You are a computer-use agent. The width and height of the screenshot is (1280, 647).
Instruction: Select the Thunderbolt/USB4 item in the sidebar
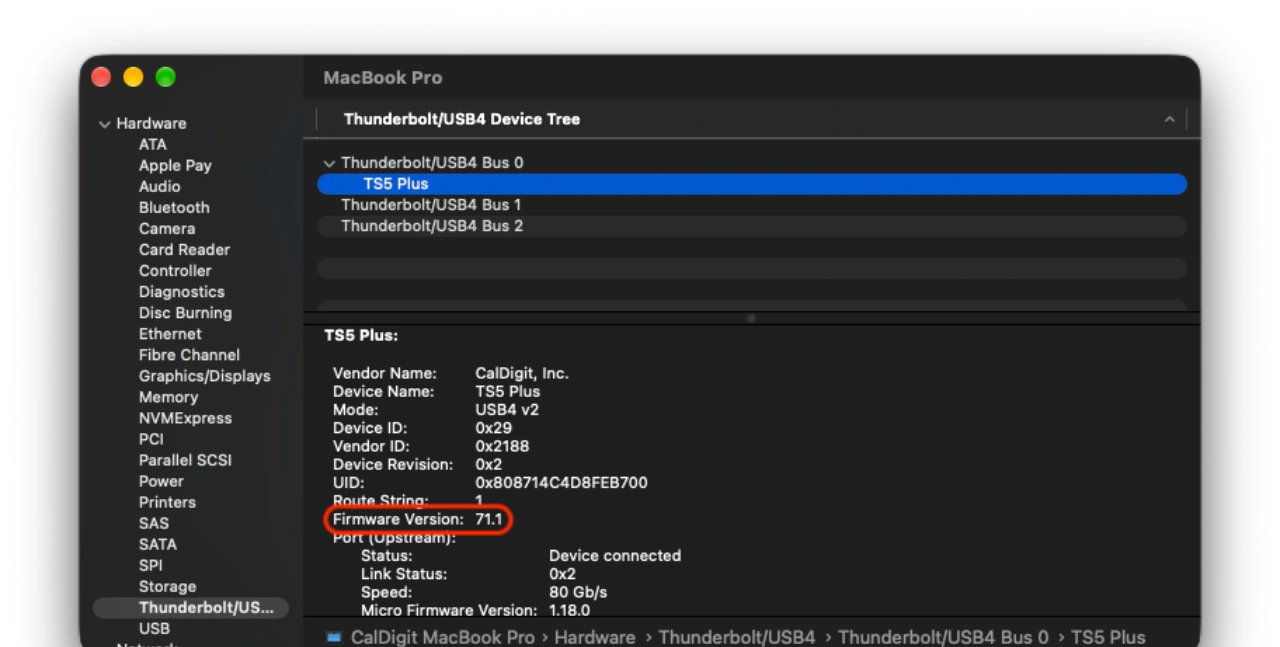[x=190, y=607]
